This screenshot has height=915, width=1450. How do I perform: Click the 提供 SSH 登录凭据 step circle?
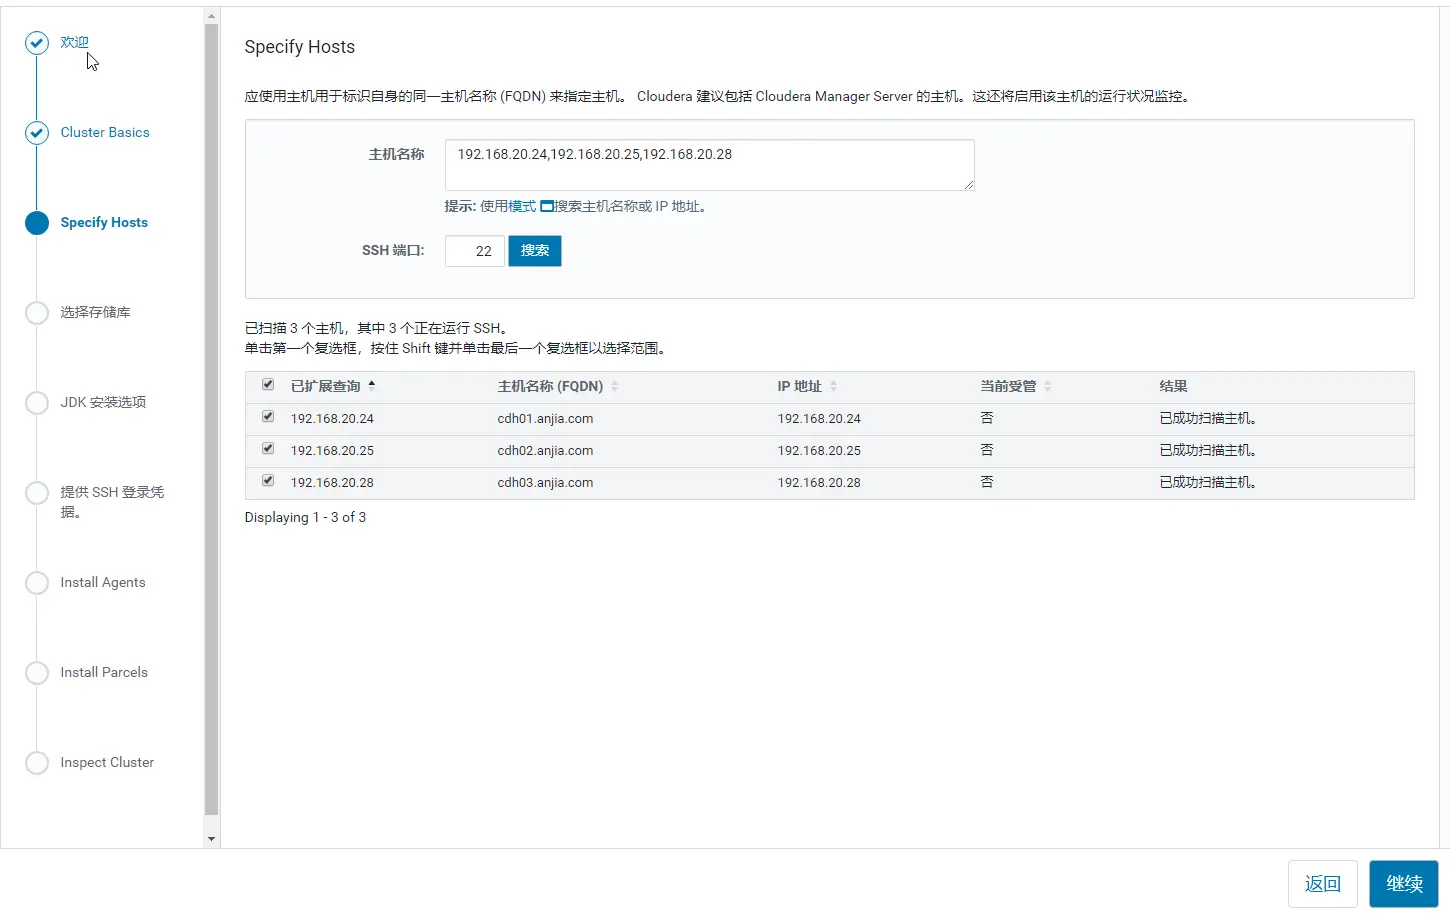pyautogui.click(x=37, y=493)
